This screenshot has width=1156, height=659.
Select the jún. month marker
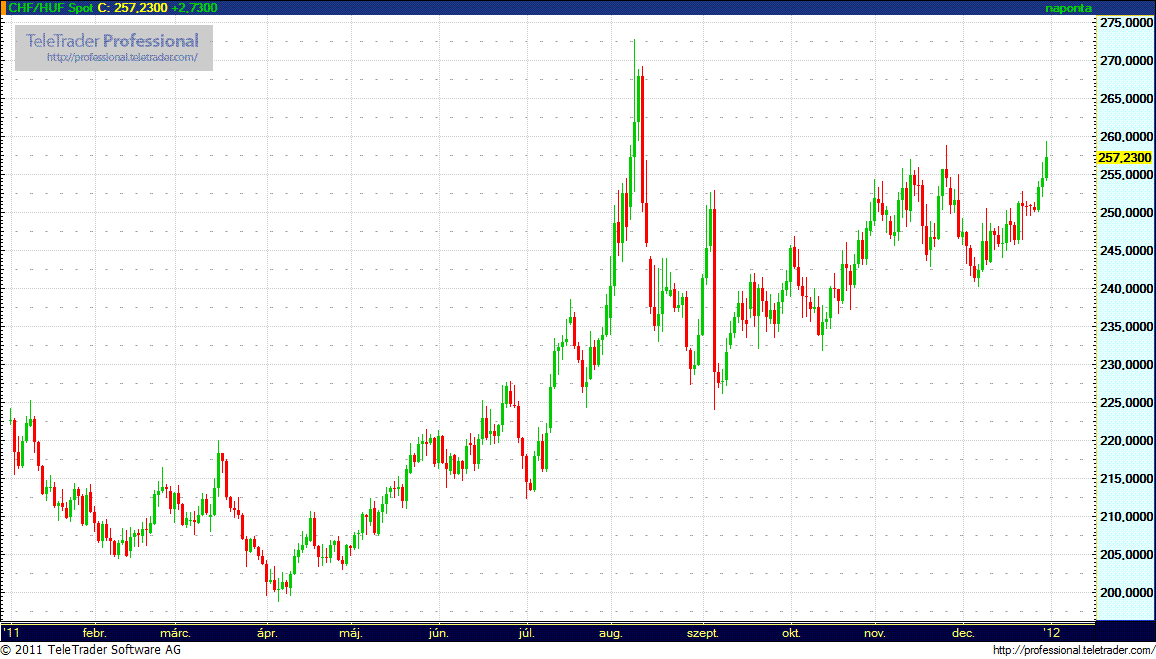pyautogui.click(x=439, y=634)
